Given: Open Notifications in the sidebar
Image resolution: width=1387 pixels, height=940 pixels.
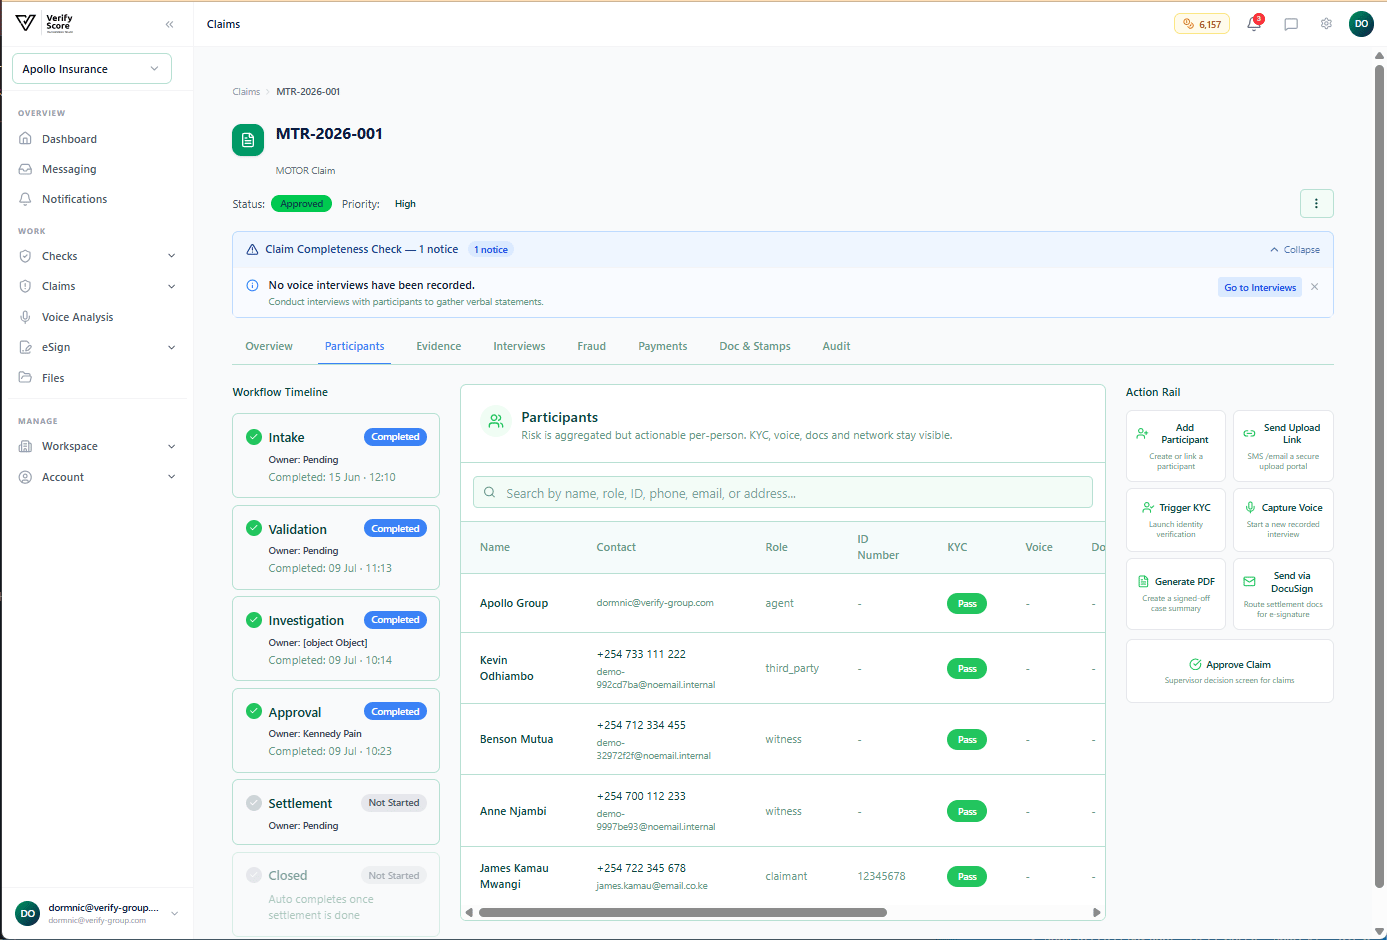Looking at the screenshot, I should pos(74,199).
